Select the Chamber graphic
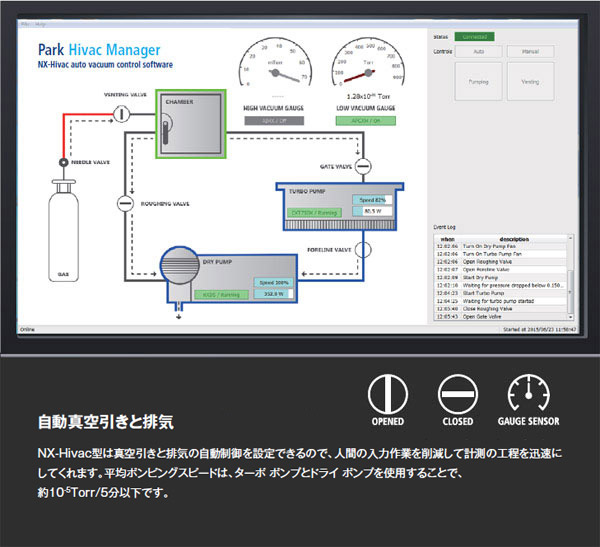The image size is (600, 547). coord(191,124)
